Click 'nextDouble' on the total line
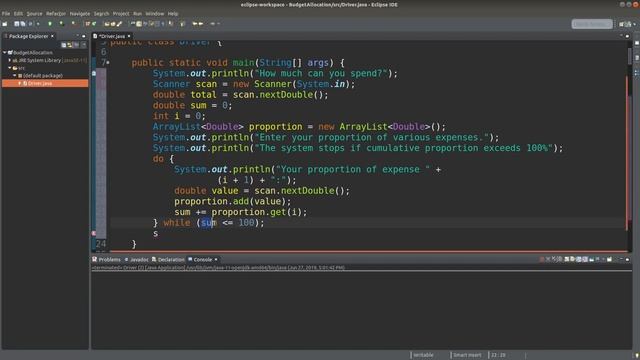This screenshot has height=360, width=640. tap(286, 95)
